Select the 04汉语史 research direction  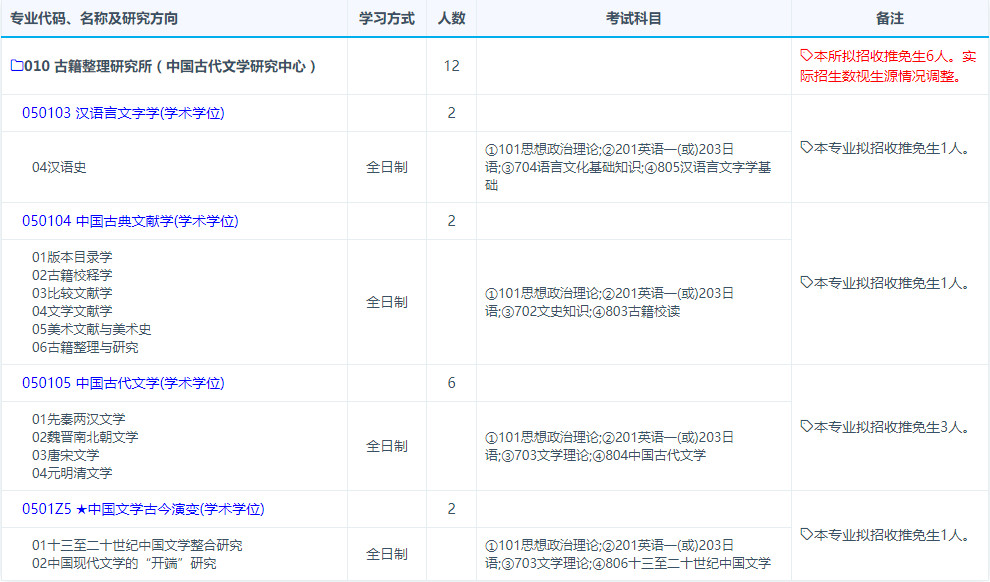point(59,167)
